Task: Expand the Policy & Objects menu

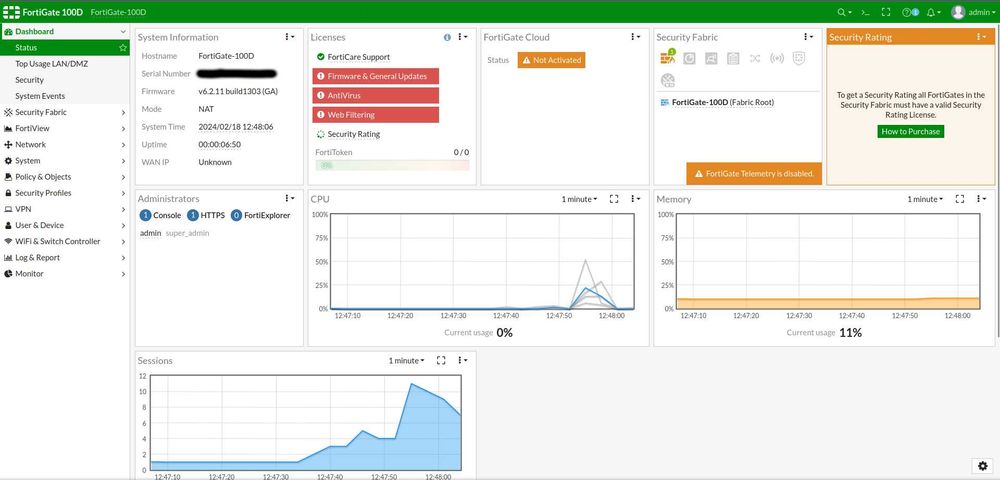Action: pyautogui.click(x=64, y=177)
